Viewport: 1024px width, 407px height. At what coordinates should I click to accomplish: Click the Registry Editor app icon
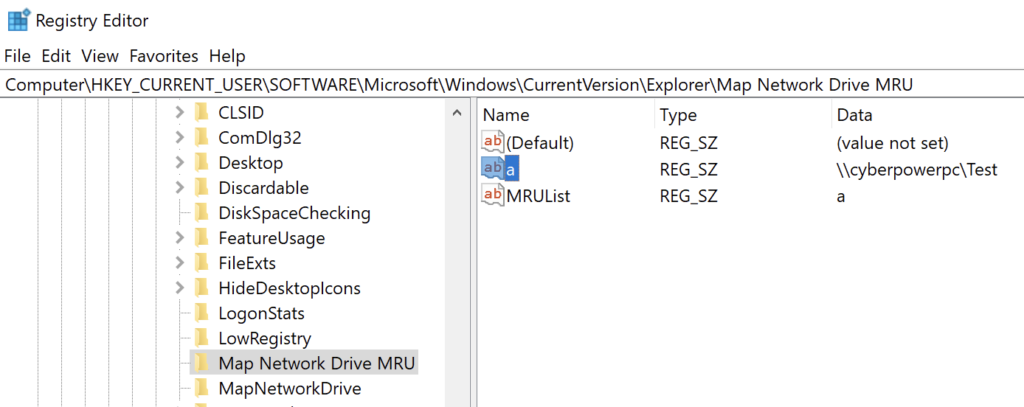tap(17, 19)
